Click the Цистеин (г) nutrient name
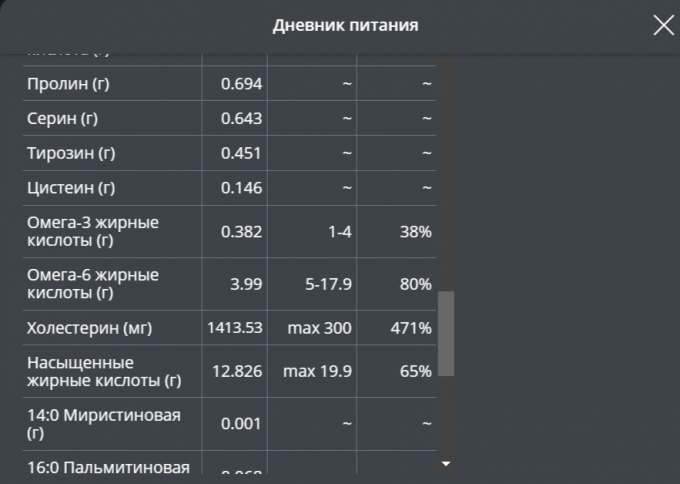This screenshot has width=680, height=484. 71,187
